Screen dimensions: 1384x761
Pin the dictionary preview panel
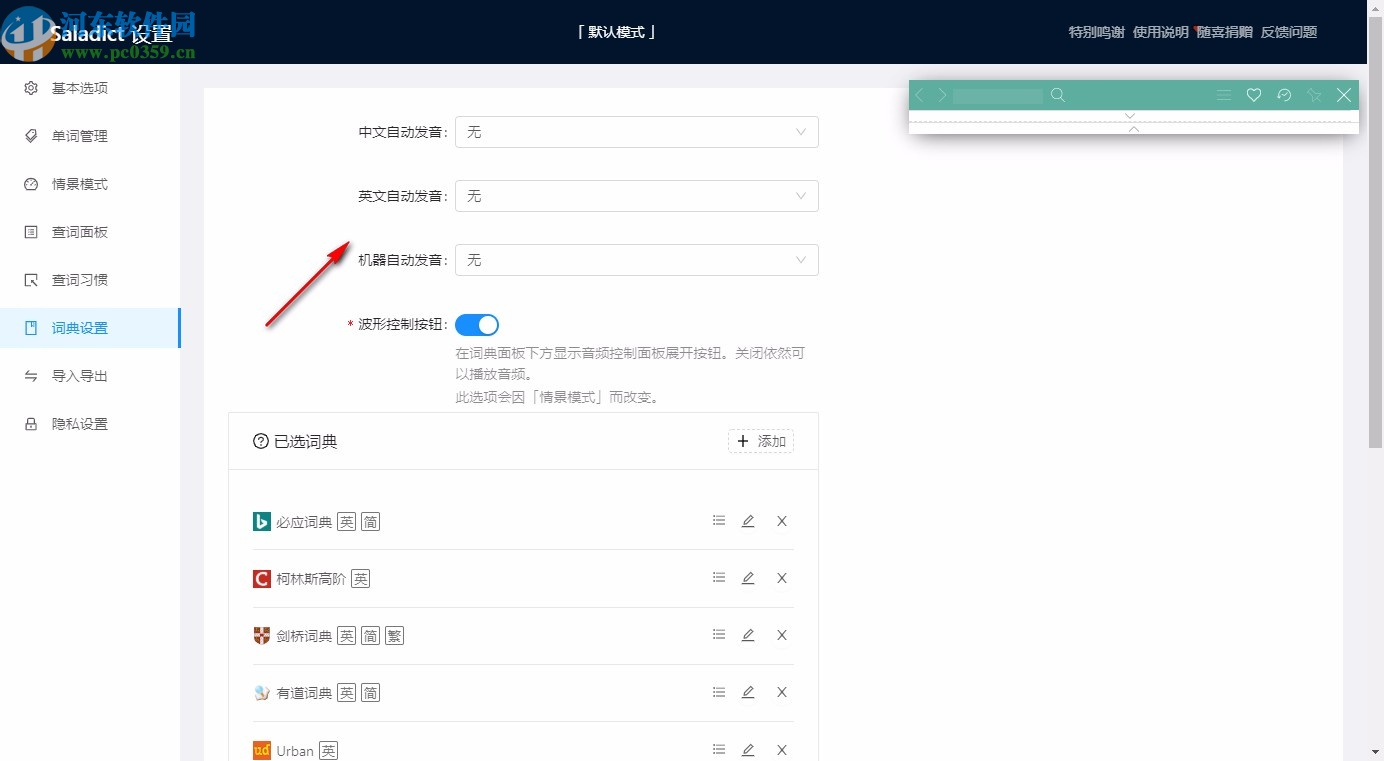1314,95
